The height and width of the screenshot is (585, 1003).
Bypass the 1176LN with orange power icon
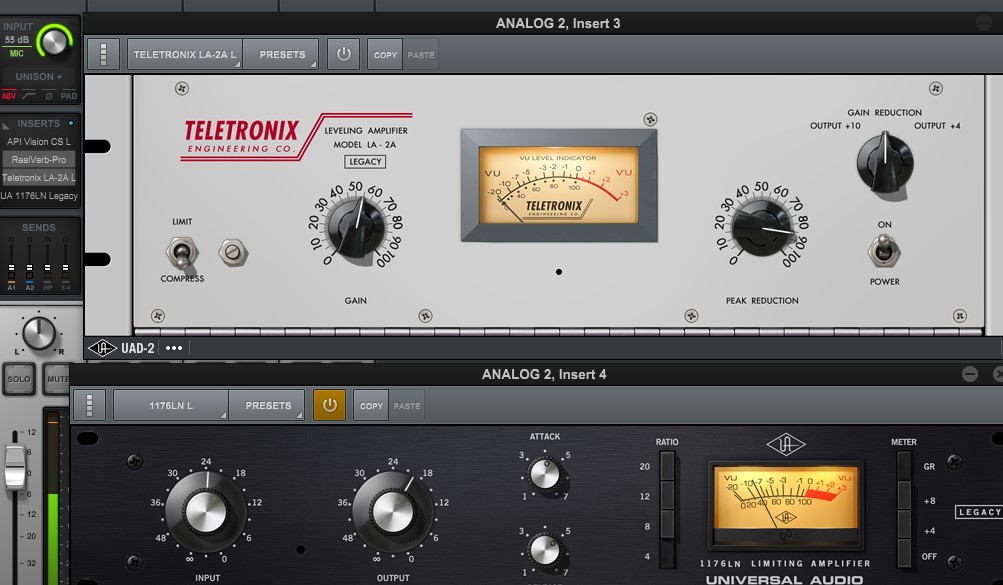330,405
